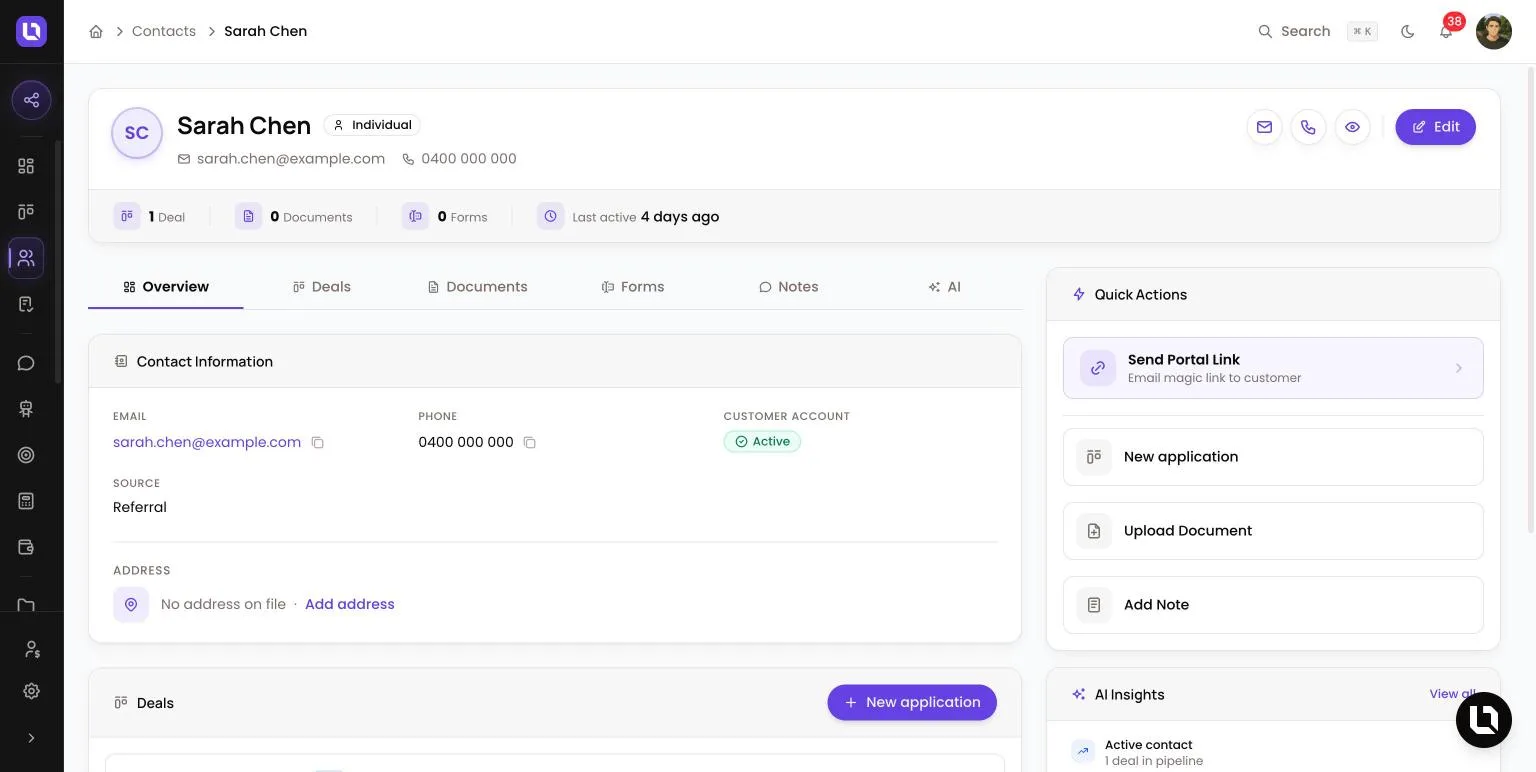This screenshot has width=1536, height=772.
Task: Click the purple Edit button
Action: (x=1435, y=127)
